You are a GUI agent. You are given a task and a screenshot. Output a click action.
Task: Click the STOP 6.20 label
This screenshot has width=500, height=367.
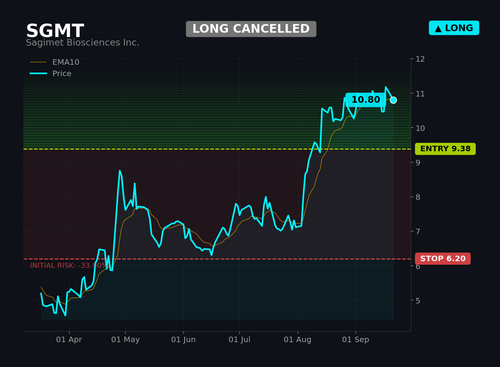click(x=443, y=259)
